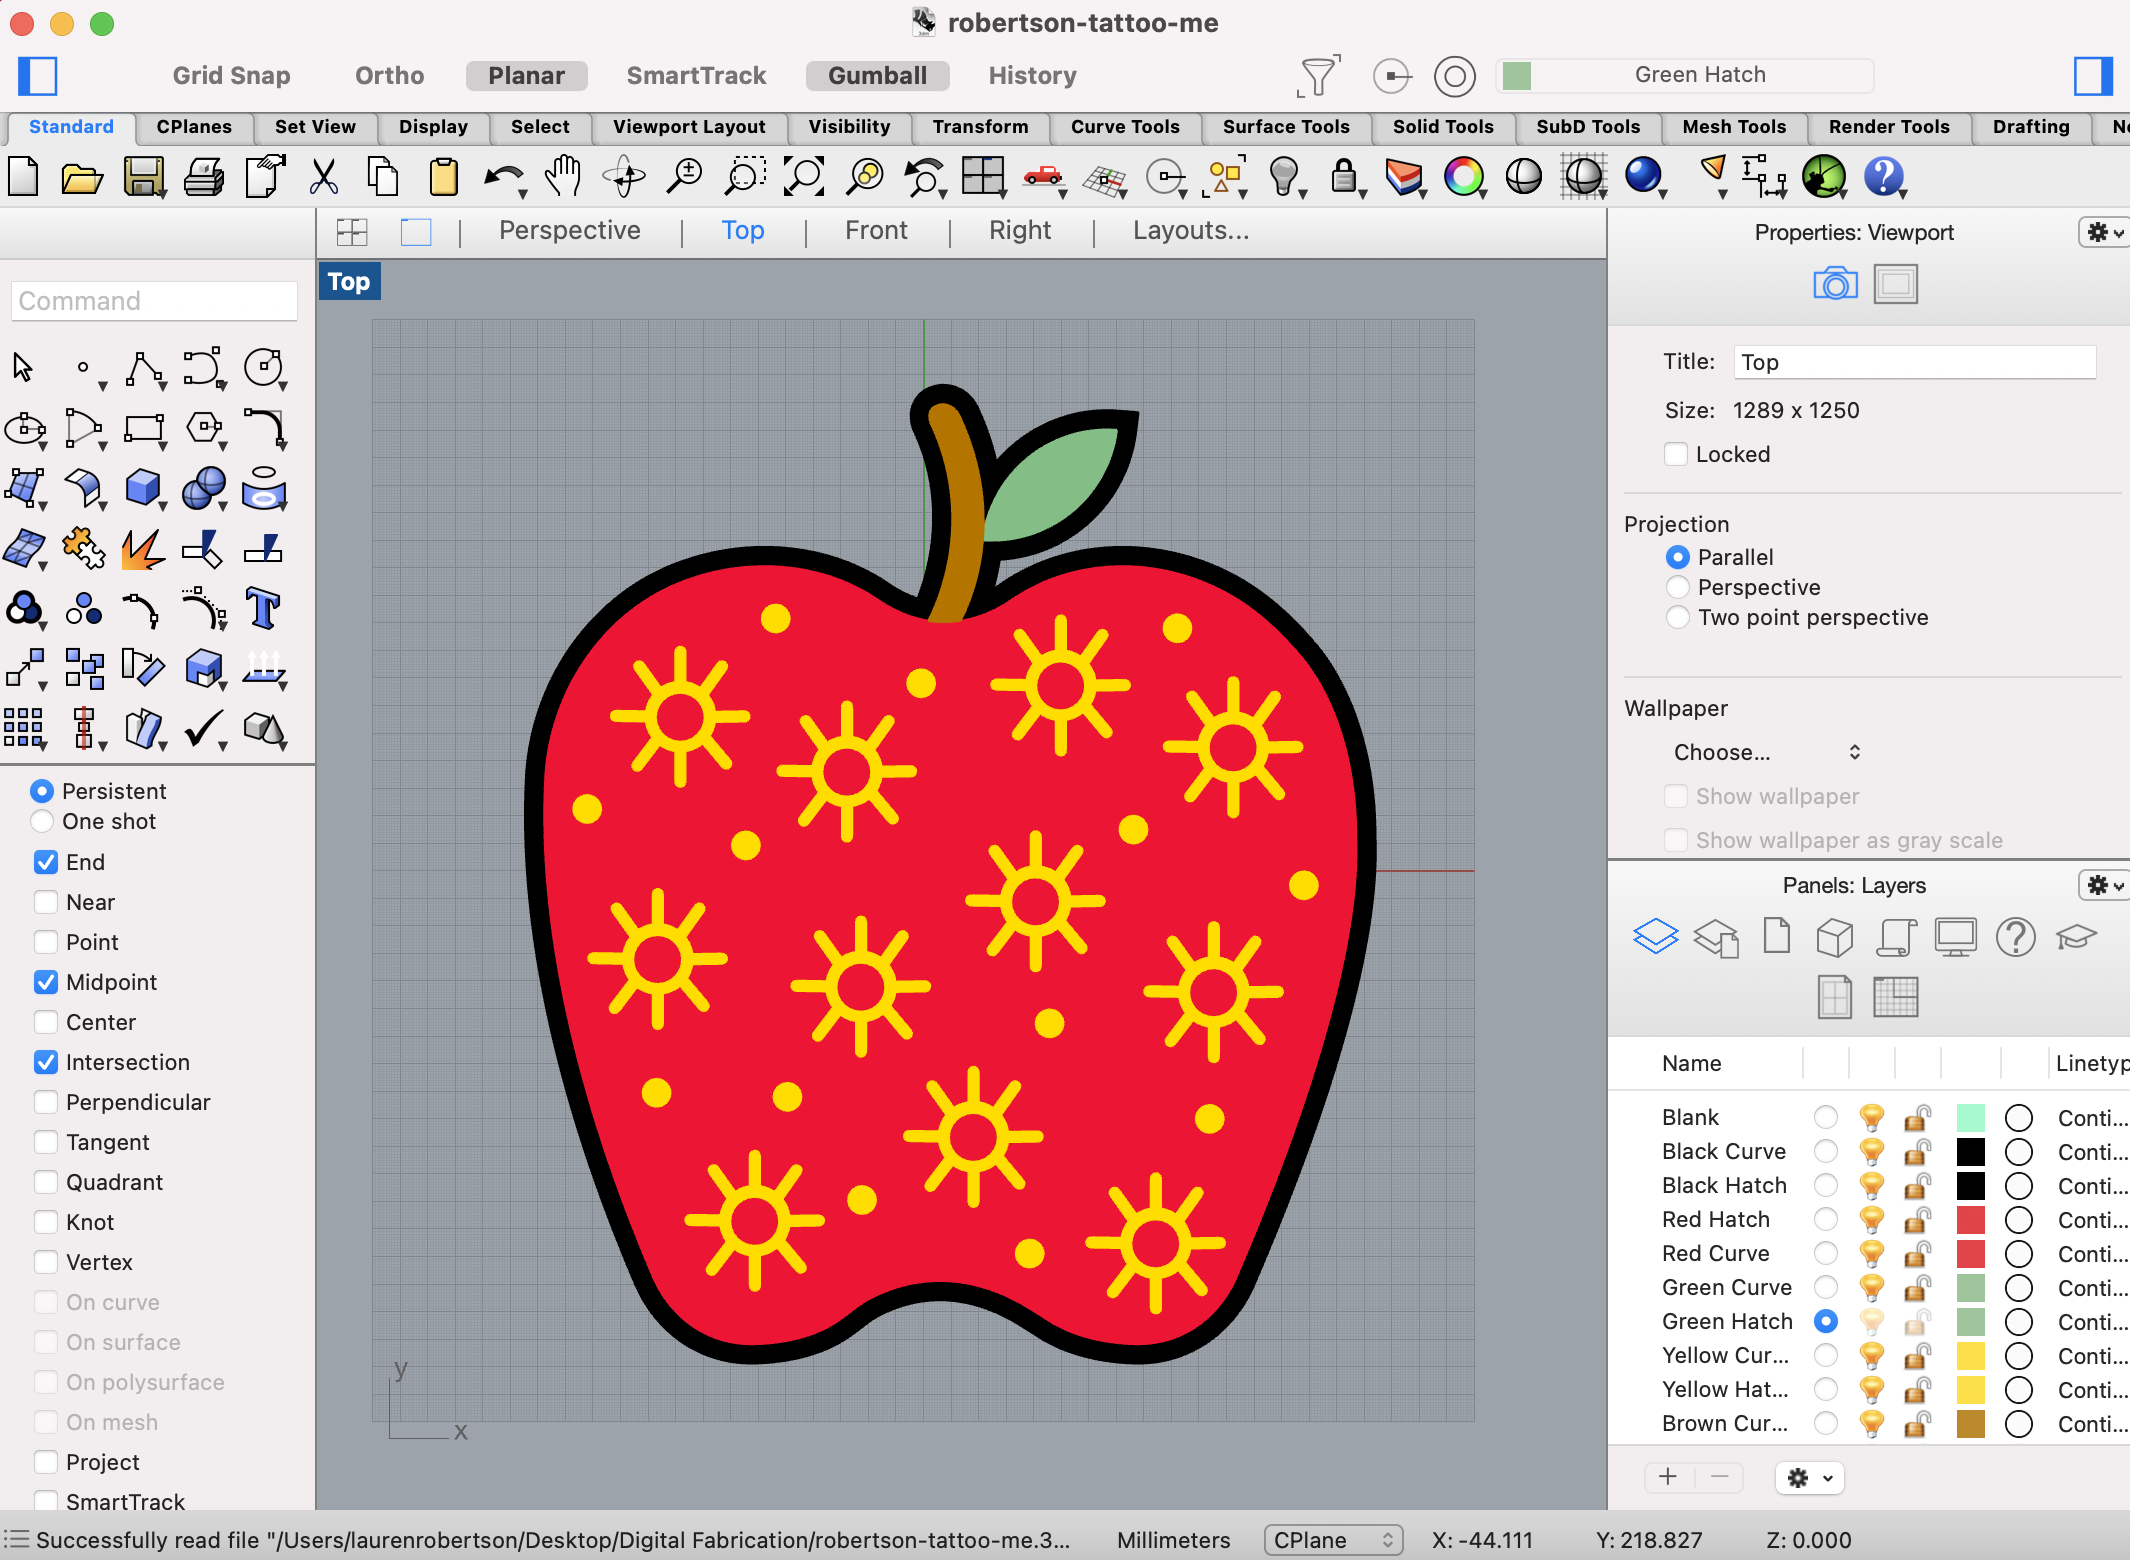Screen dimensions: 2130x1560
Task: Click the Undo arrow icon
Action: (501, 177)
